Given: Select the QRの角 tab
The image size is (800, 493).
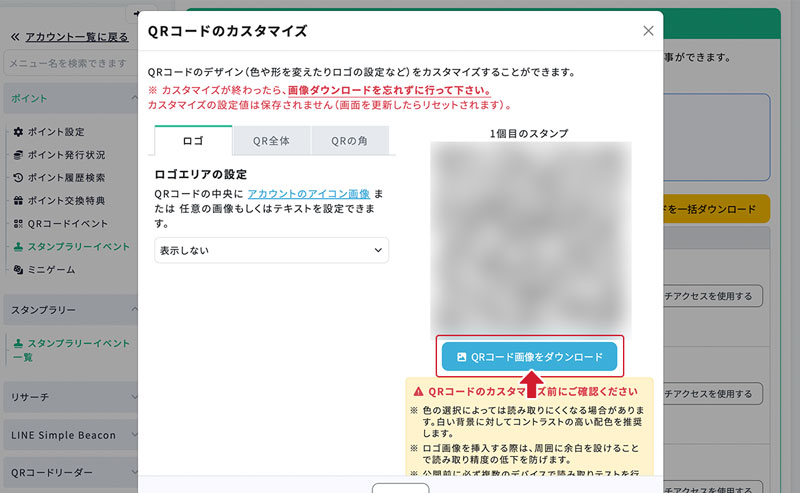Looking at the screenshot, I should pos(349,141).
